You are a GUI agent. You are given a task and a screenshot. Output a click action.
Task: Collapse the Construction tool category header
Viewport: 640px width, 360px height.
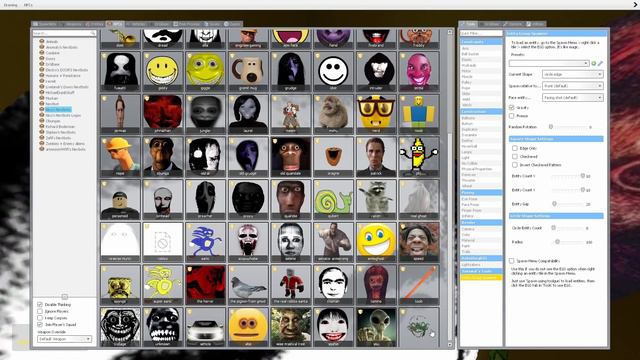(481, 111)
